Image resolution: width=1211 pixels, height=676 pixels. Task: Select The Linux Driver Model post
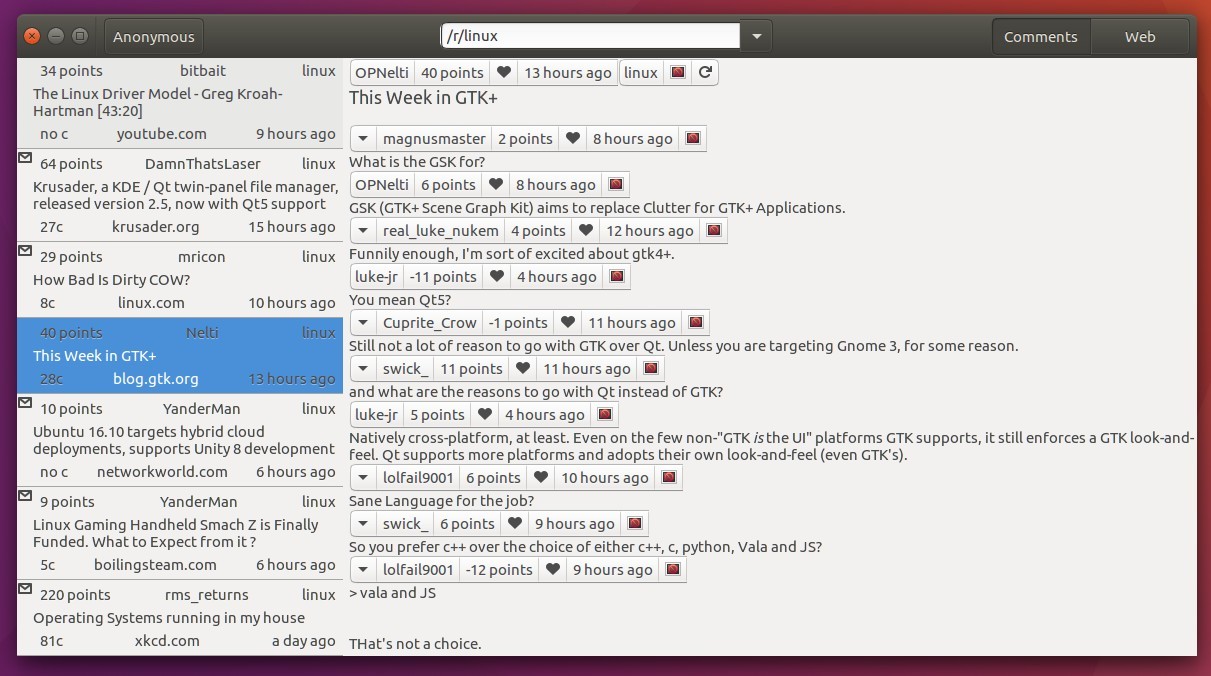tap(180, 102)
